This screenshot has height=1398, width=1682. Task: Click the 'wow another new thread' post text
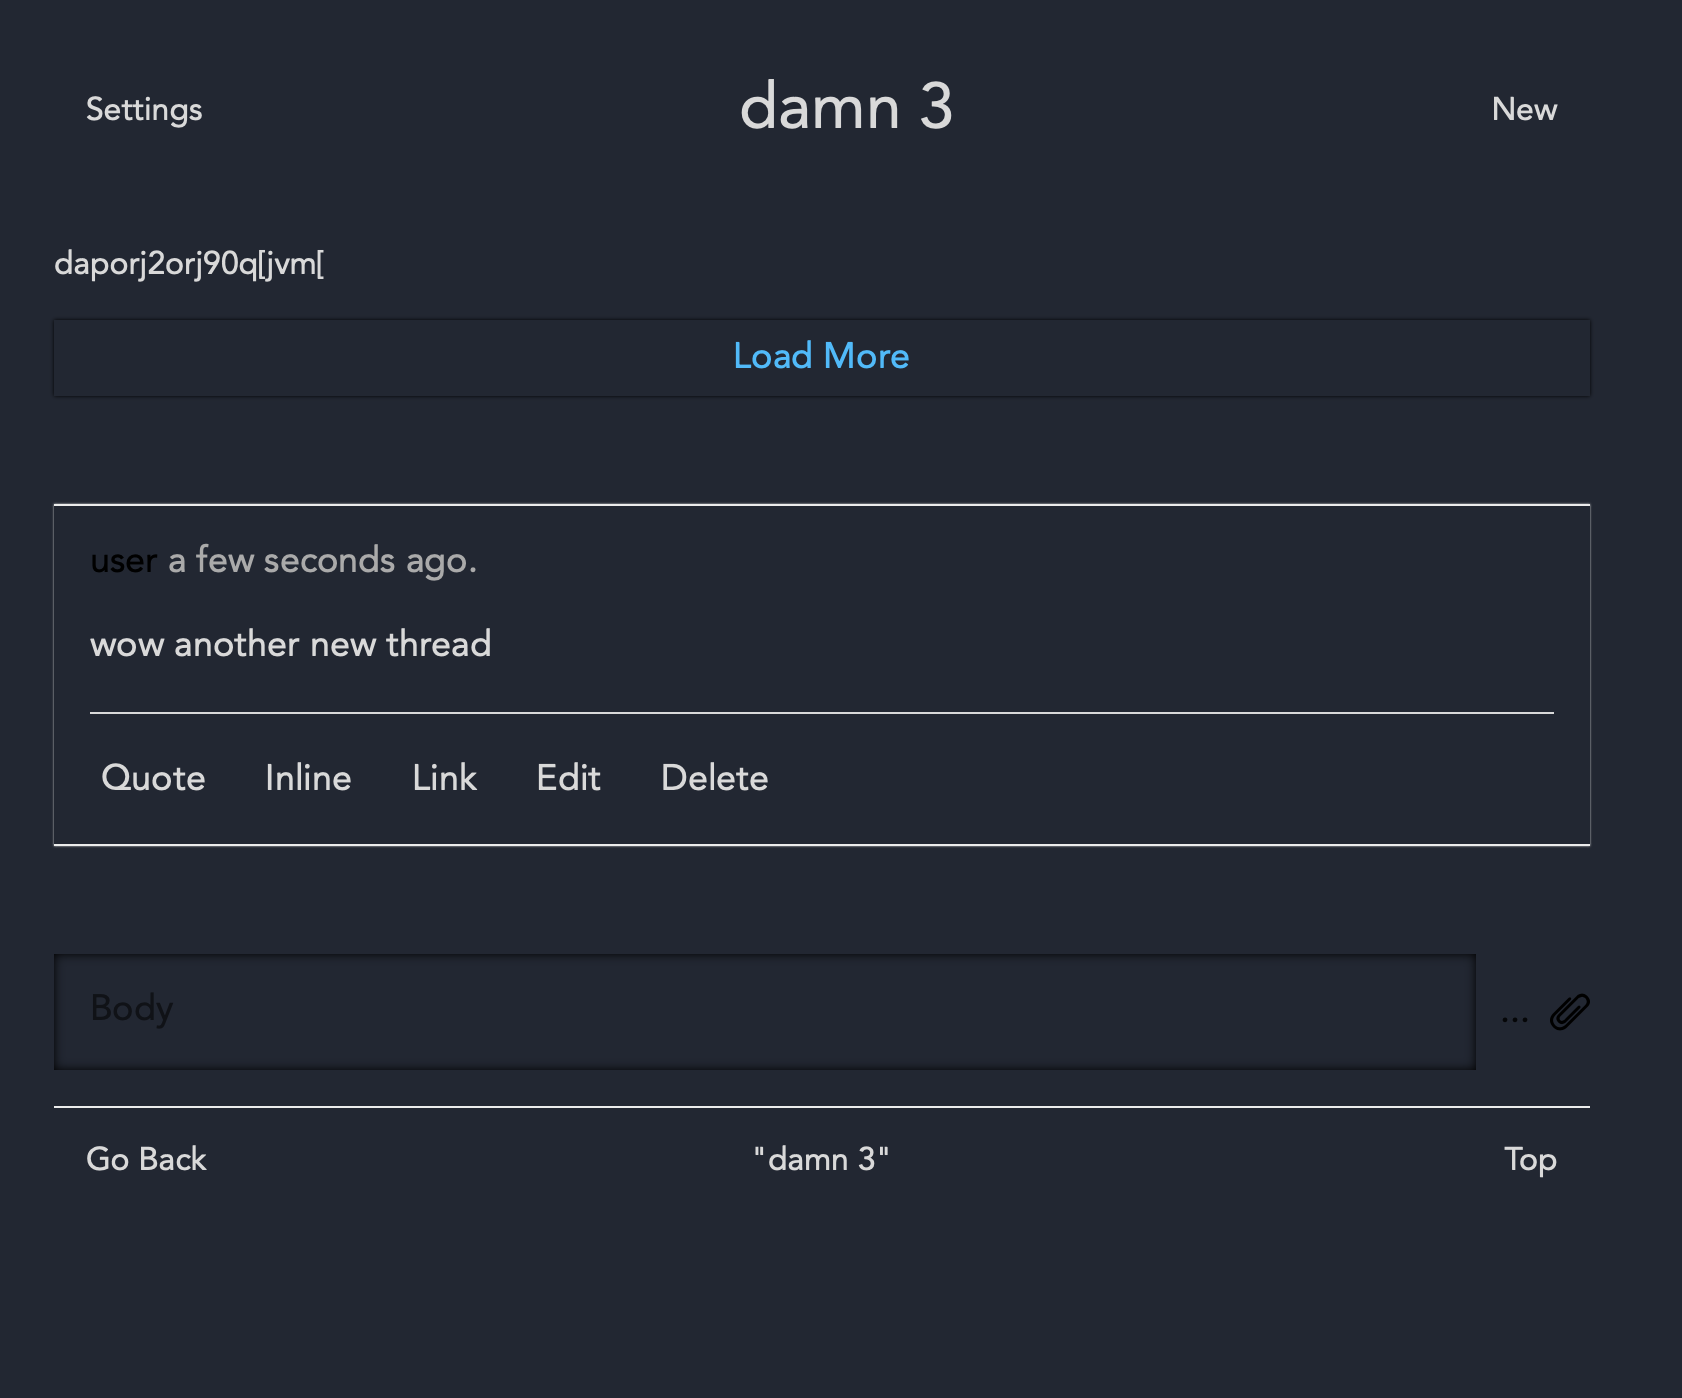tap(291, 644)
